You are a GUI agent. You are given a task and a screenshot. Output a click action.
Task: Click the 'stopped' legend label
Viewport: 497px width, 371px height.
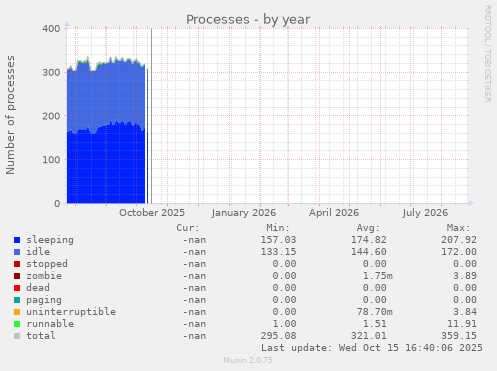point(47,264)
